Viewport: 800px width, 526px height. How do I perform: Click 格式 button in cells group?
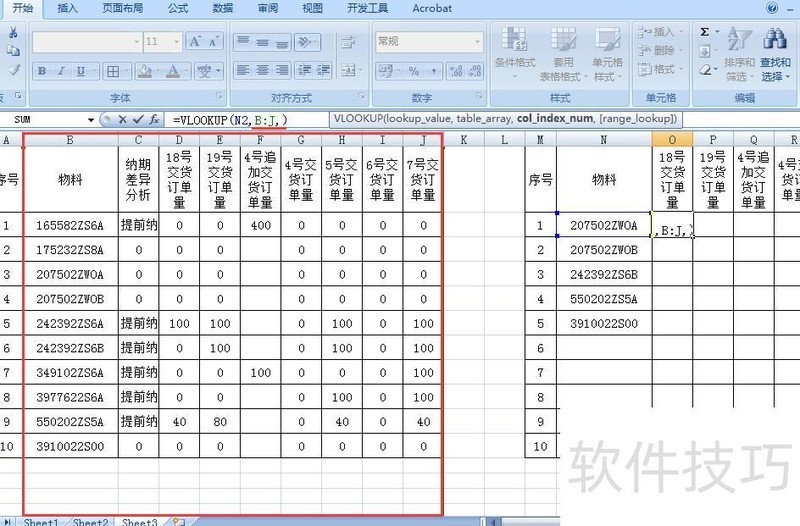point(660,69)
